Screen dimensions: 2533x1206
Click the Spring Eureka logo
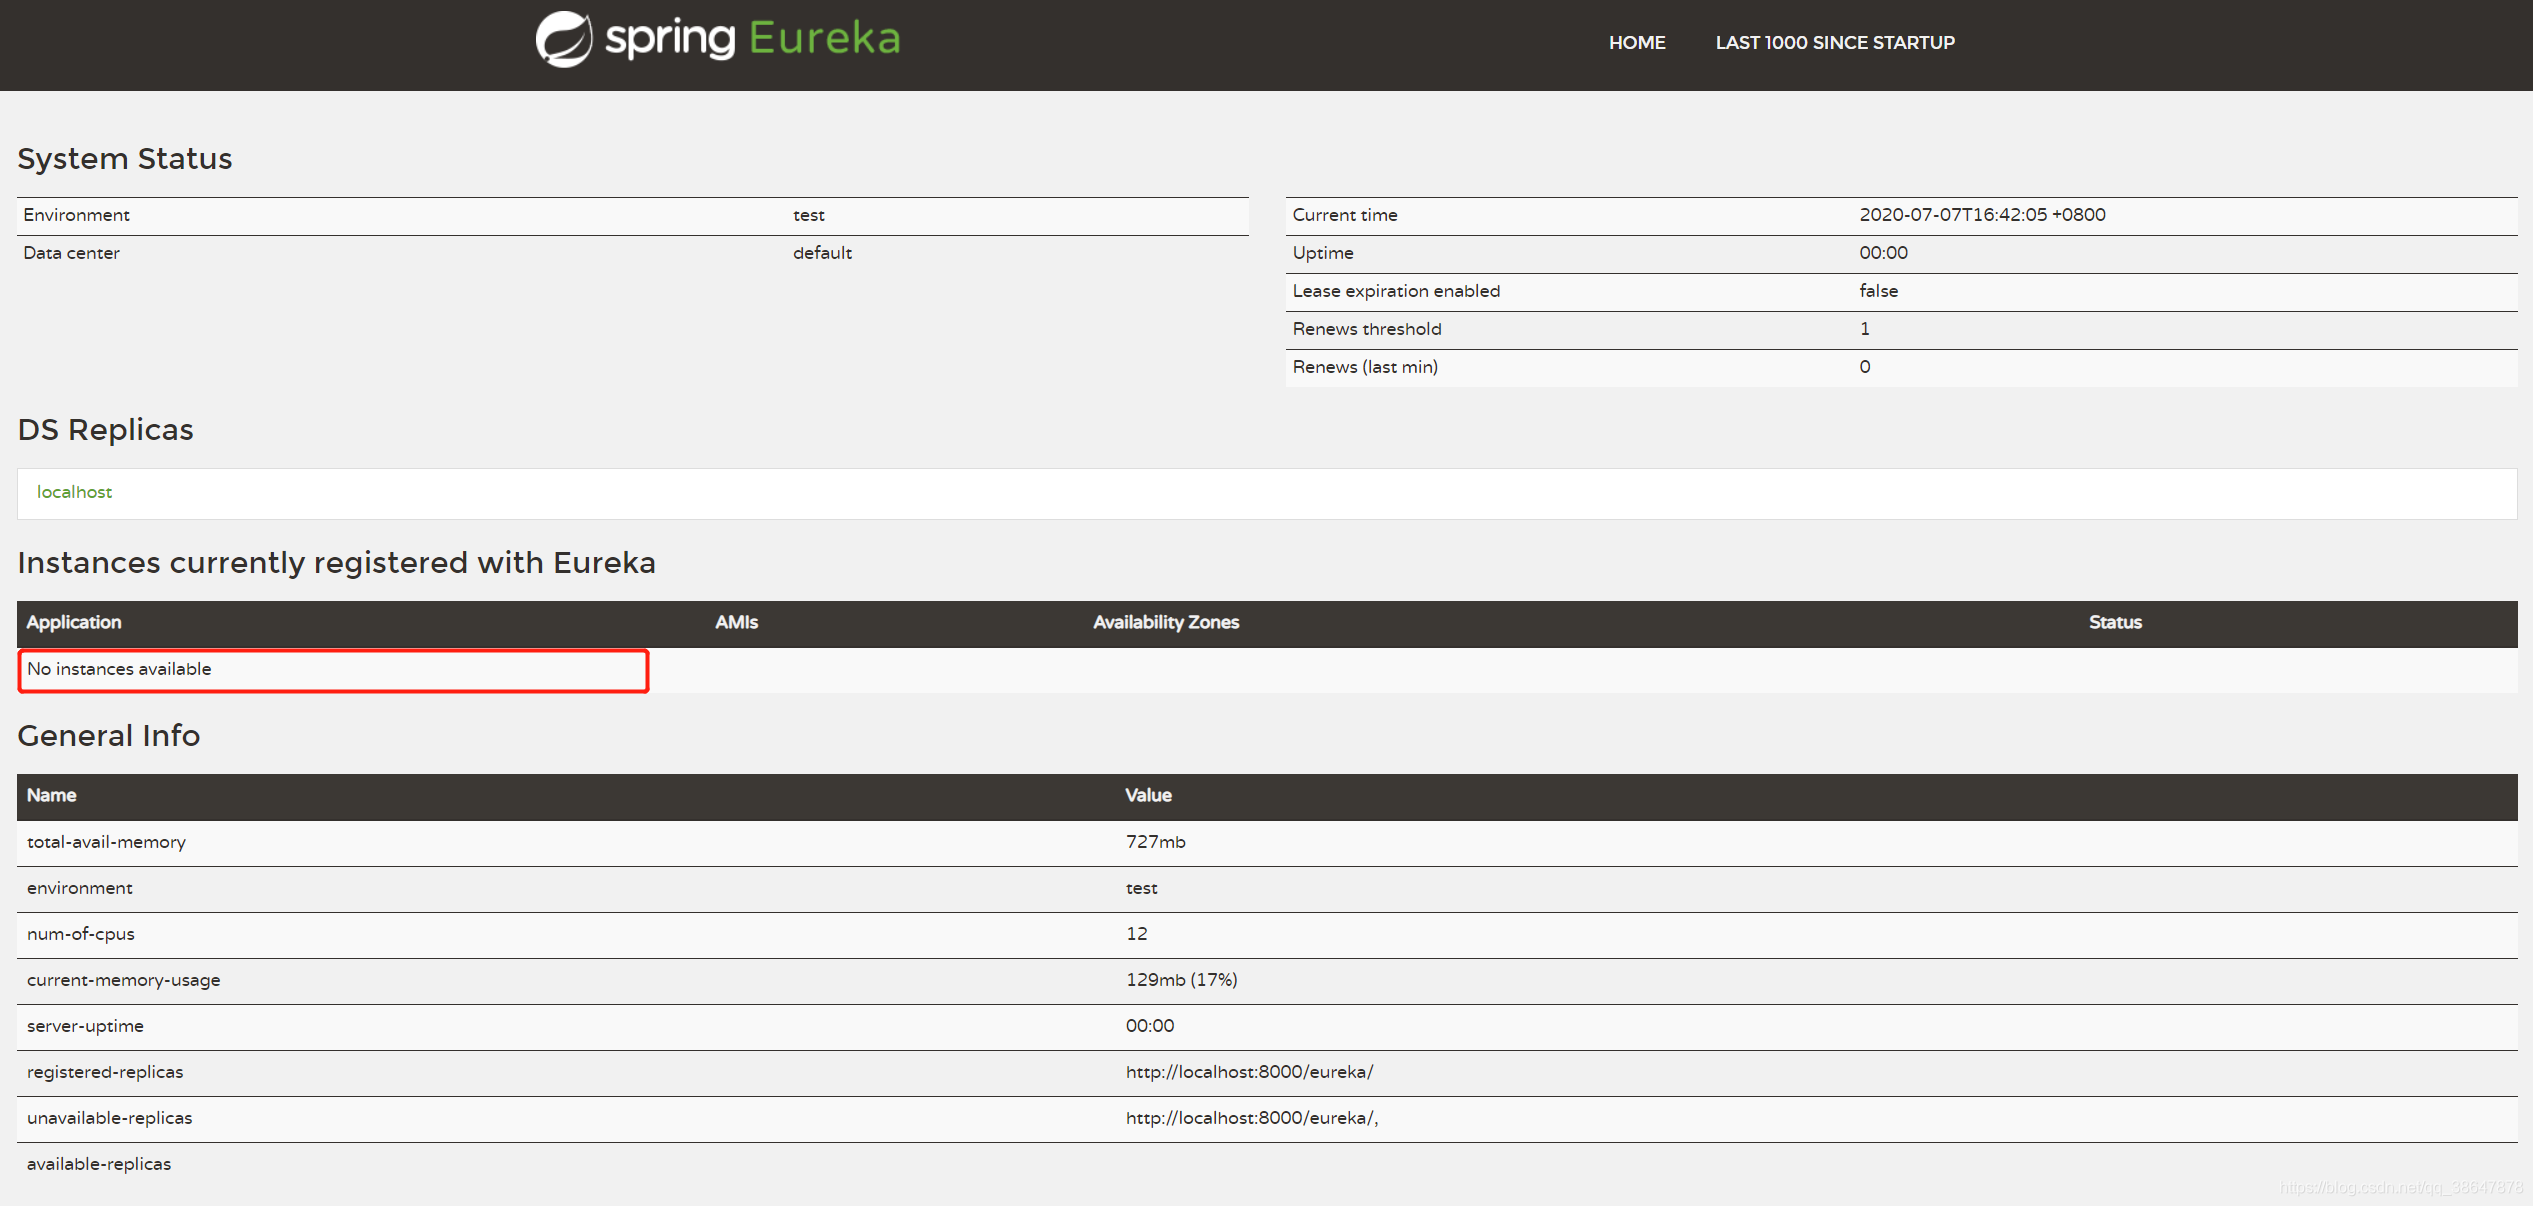[718, 40]
